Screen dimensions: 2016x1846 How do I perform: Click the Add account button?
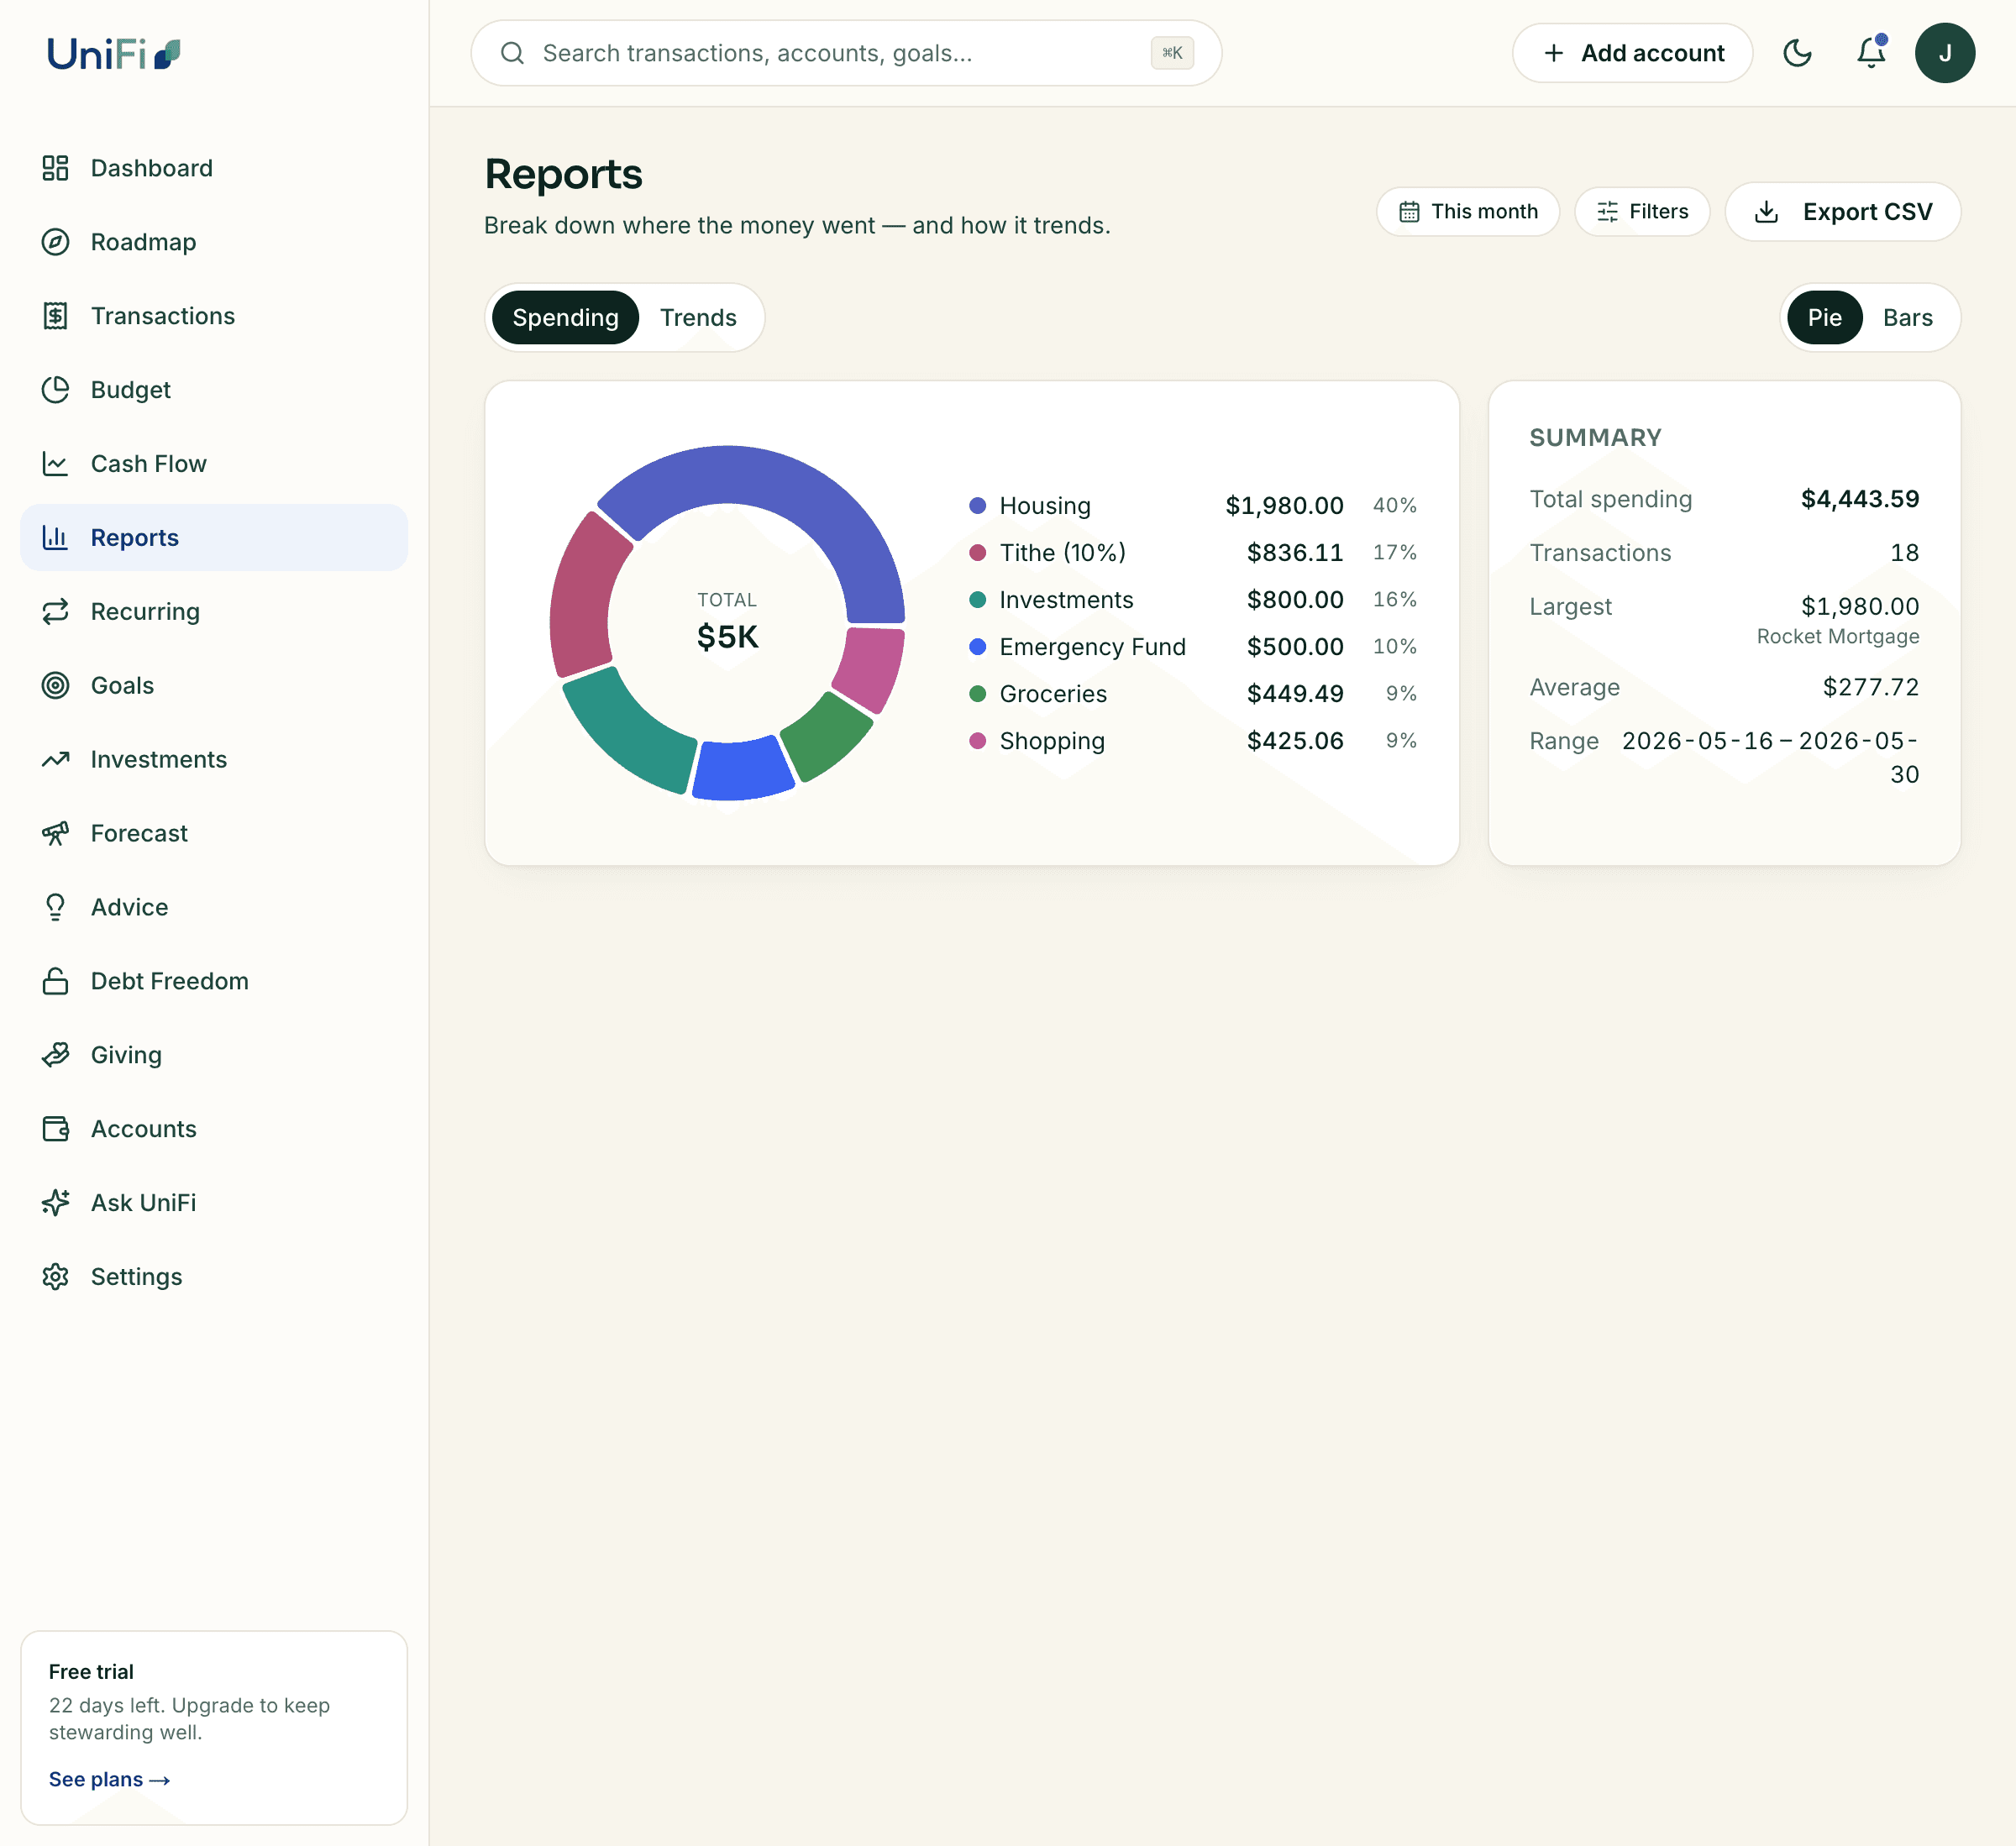click(1632, 53)
